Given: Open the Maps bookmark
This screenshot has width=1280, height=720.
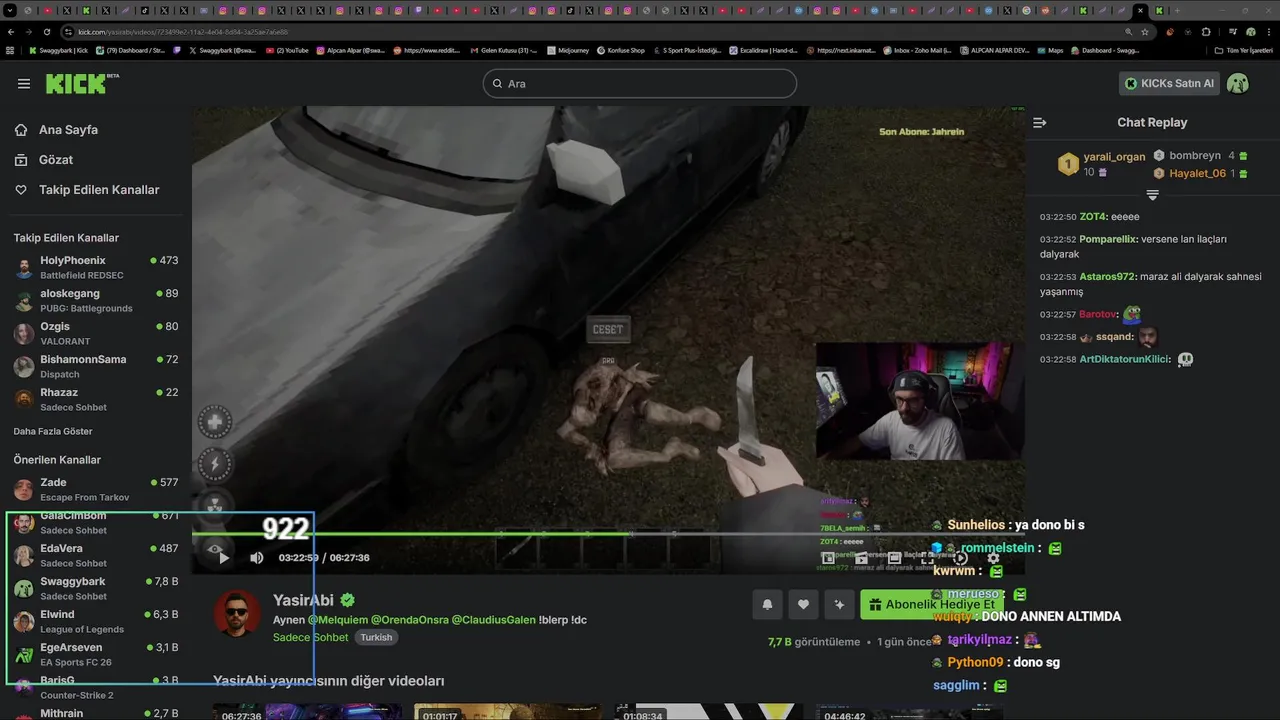Looking at the screenshot, I should [1050, 50].
